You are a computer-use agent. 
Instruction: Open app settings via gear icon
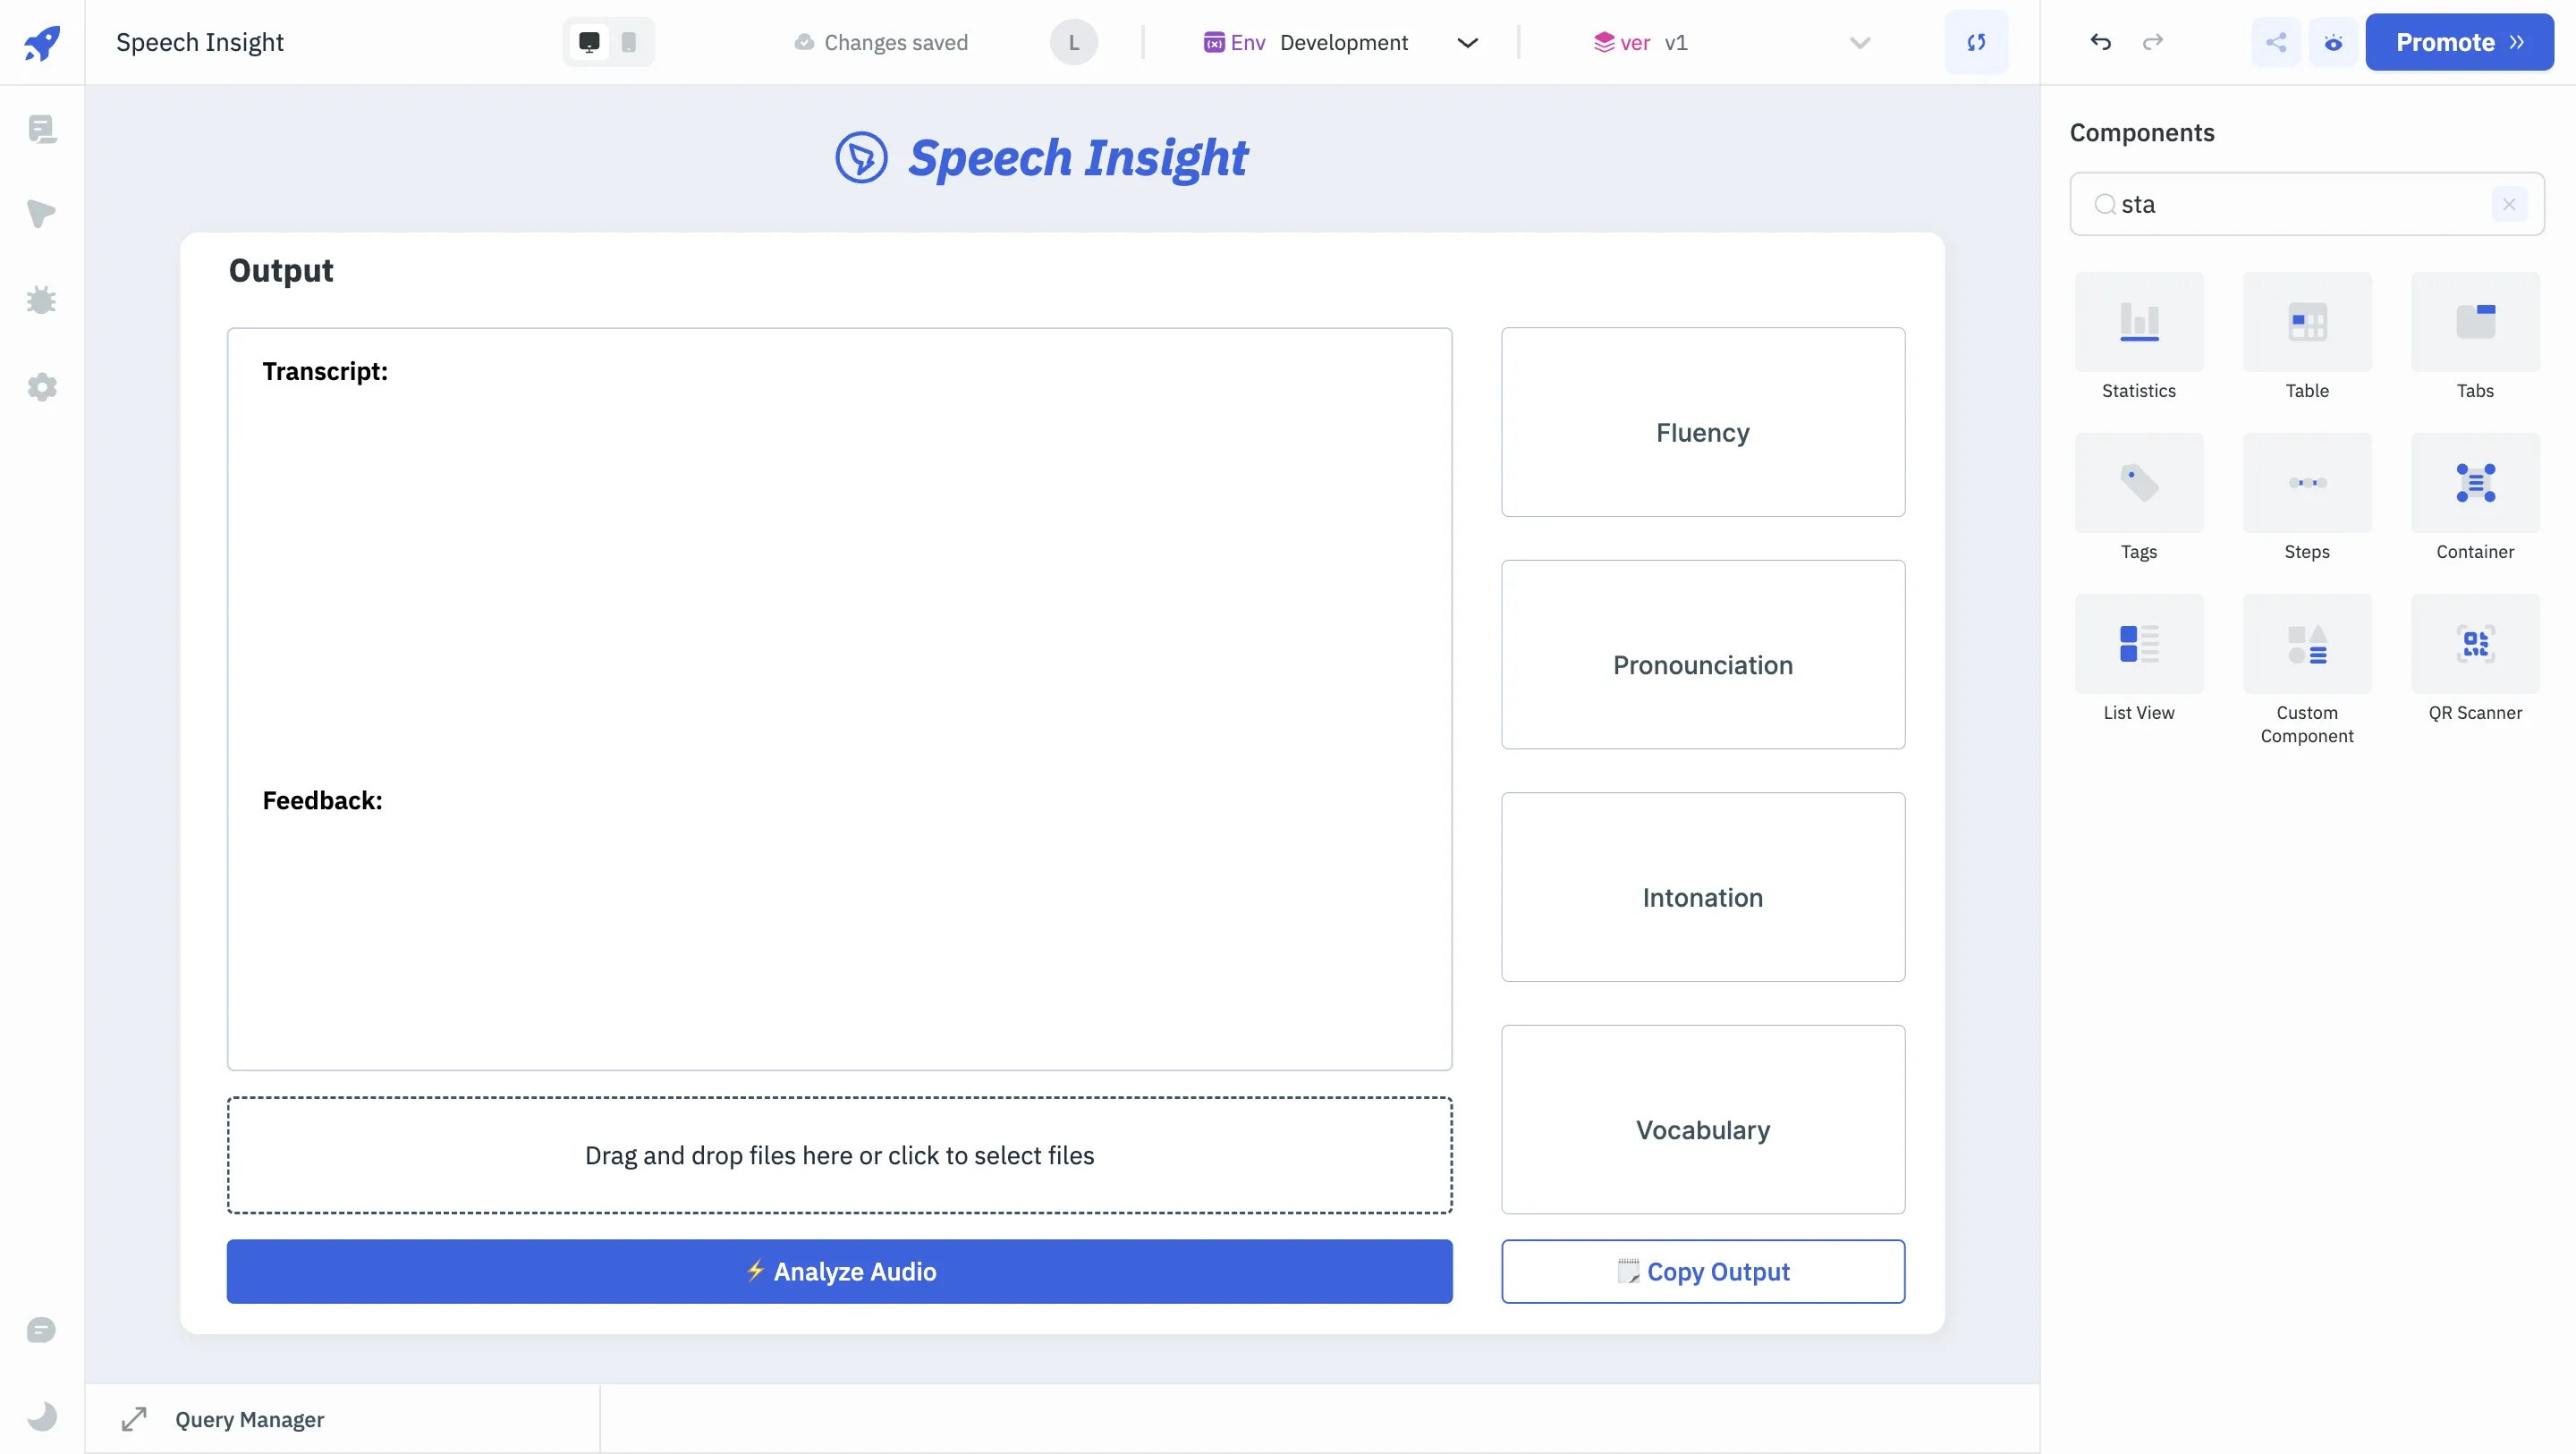coord(42,387)
